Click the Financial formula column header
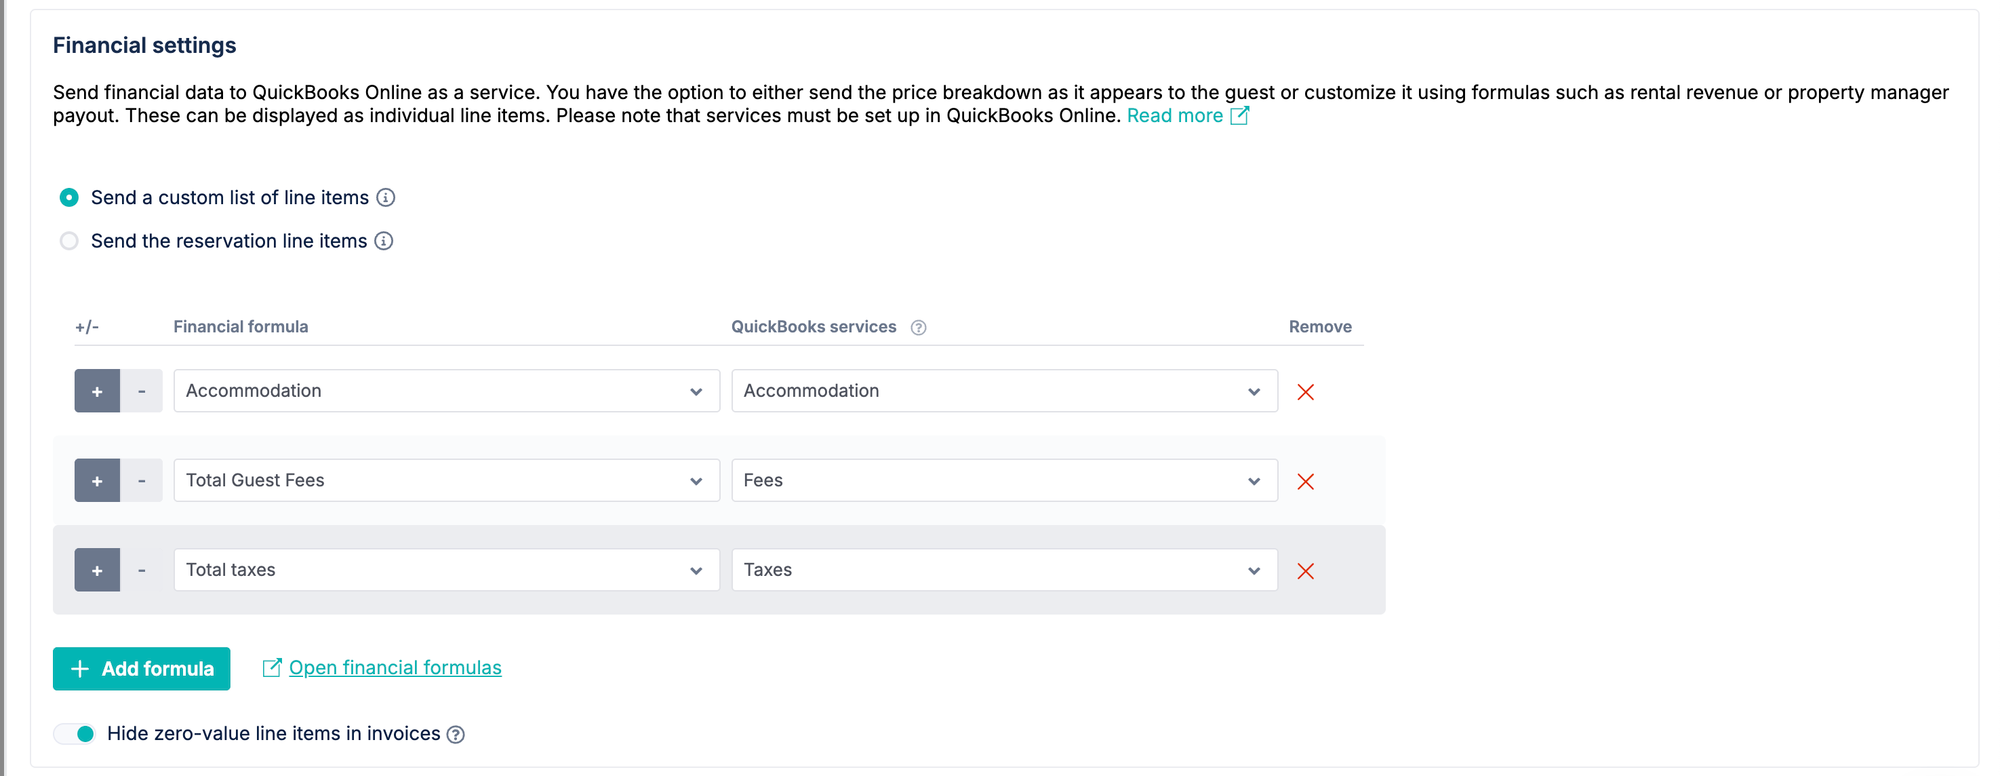Image resolution: width=2000 pixels, height=776 pixels. pyautogui.click(x=241, y=327)
